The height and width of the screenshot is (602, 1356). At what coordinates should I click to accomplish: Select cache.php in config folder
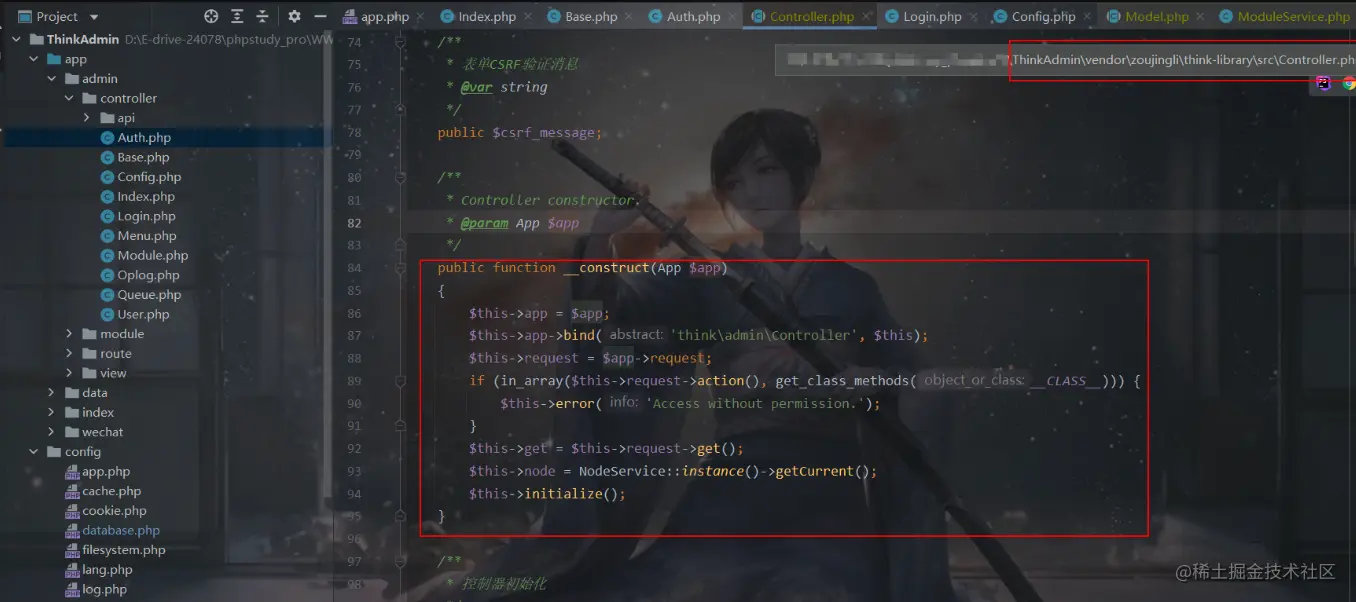click(111, 491)
